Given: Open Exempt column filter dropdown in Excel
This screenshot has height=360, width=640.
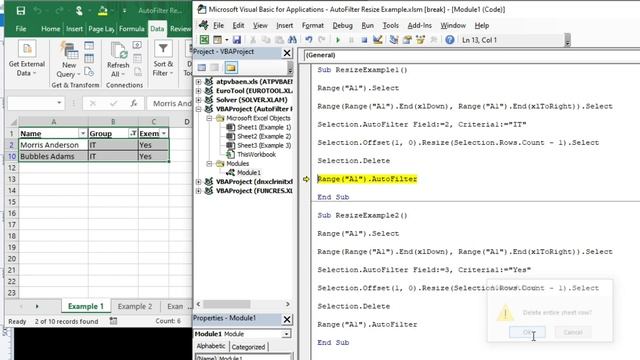Looking at the screenshot, I should pyautogui.click(x=164, y=133).
